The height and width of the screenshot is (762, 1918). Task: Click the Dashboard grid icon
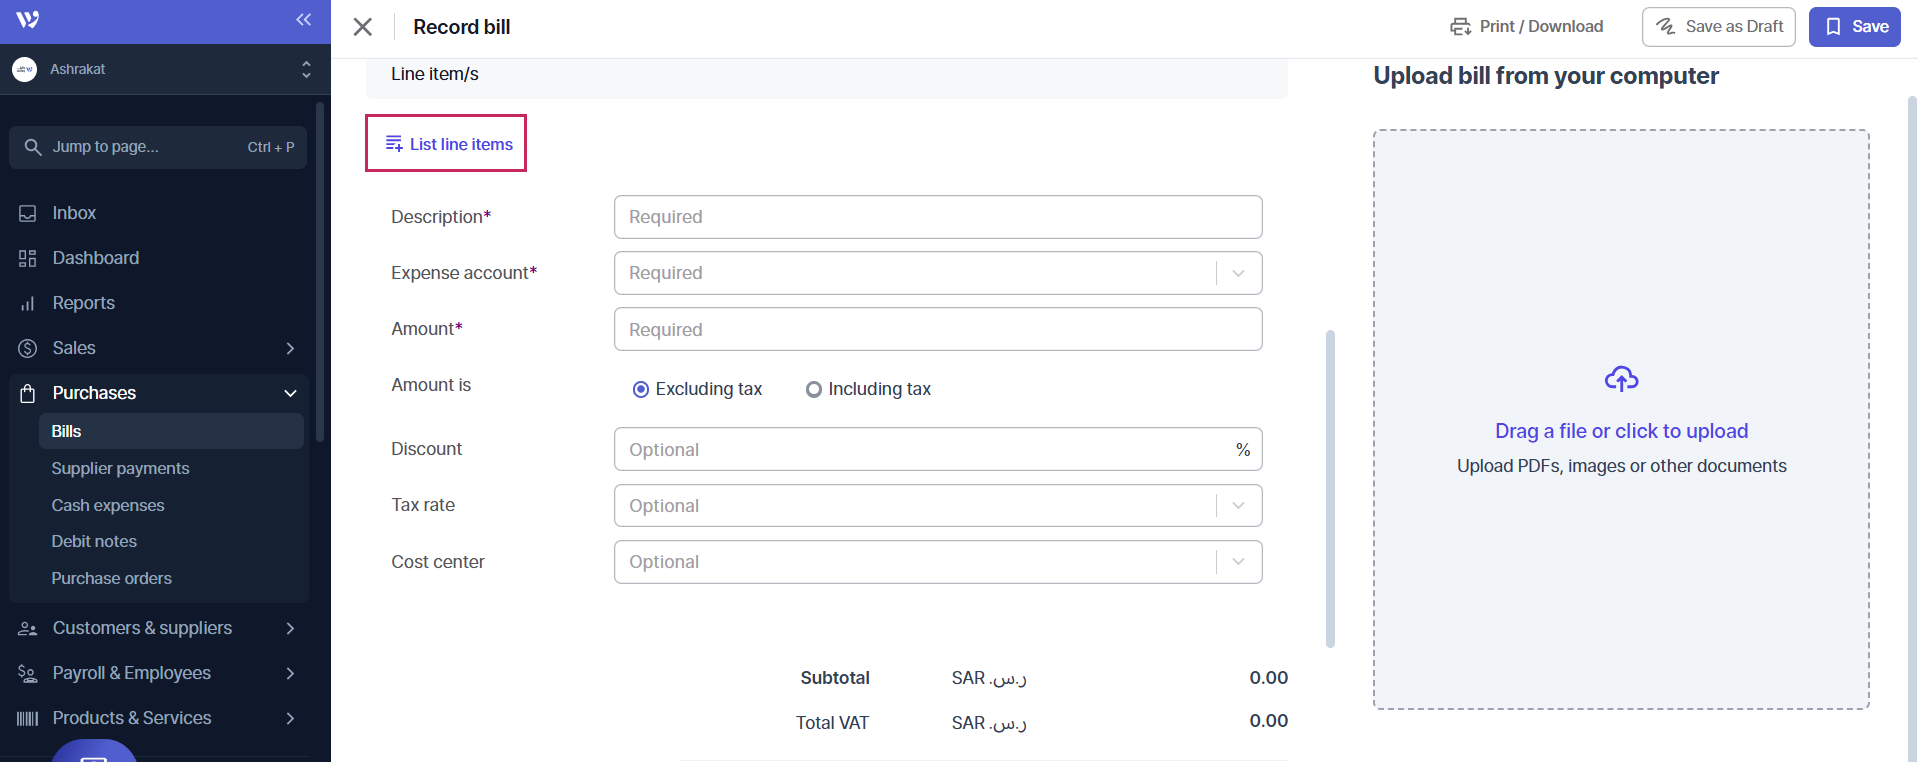tap(28, 258)
